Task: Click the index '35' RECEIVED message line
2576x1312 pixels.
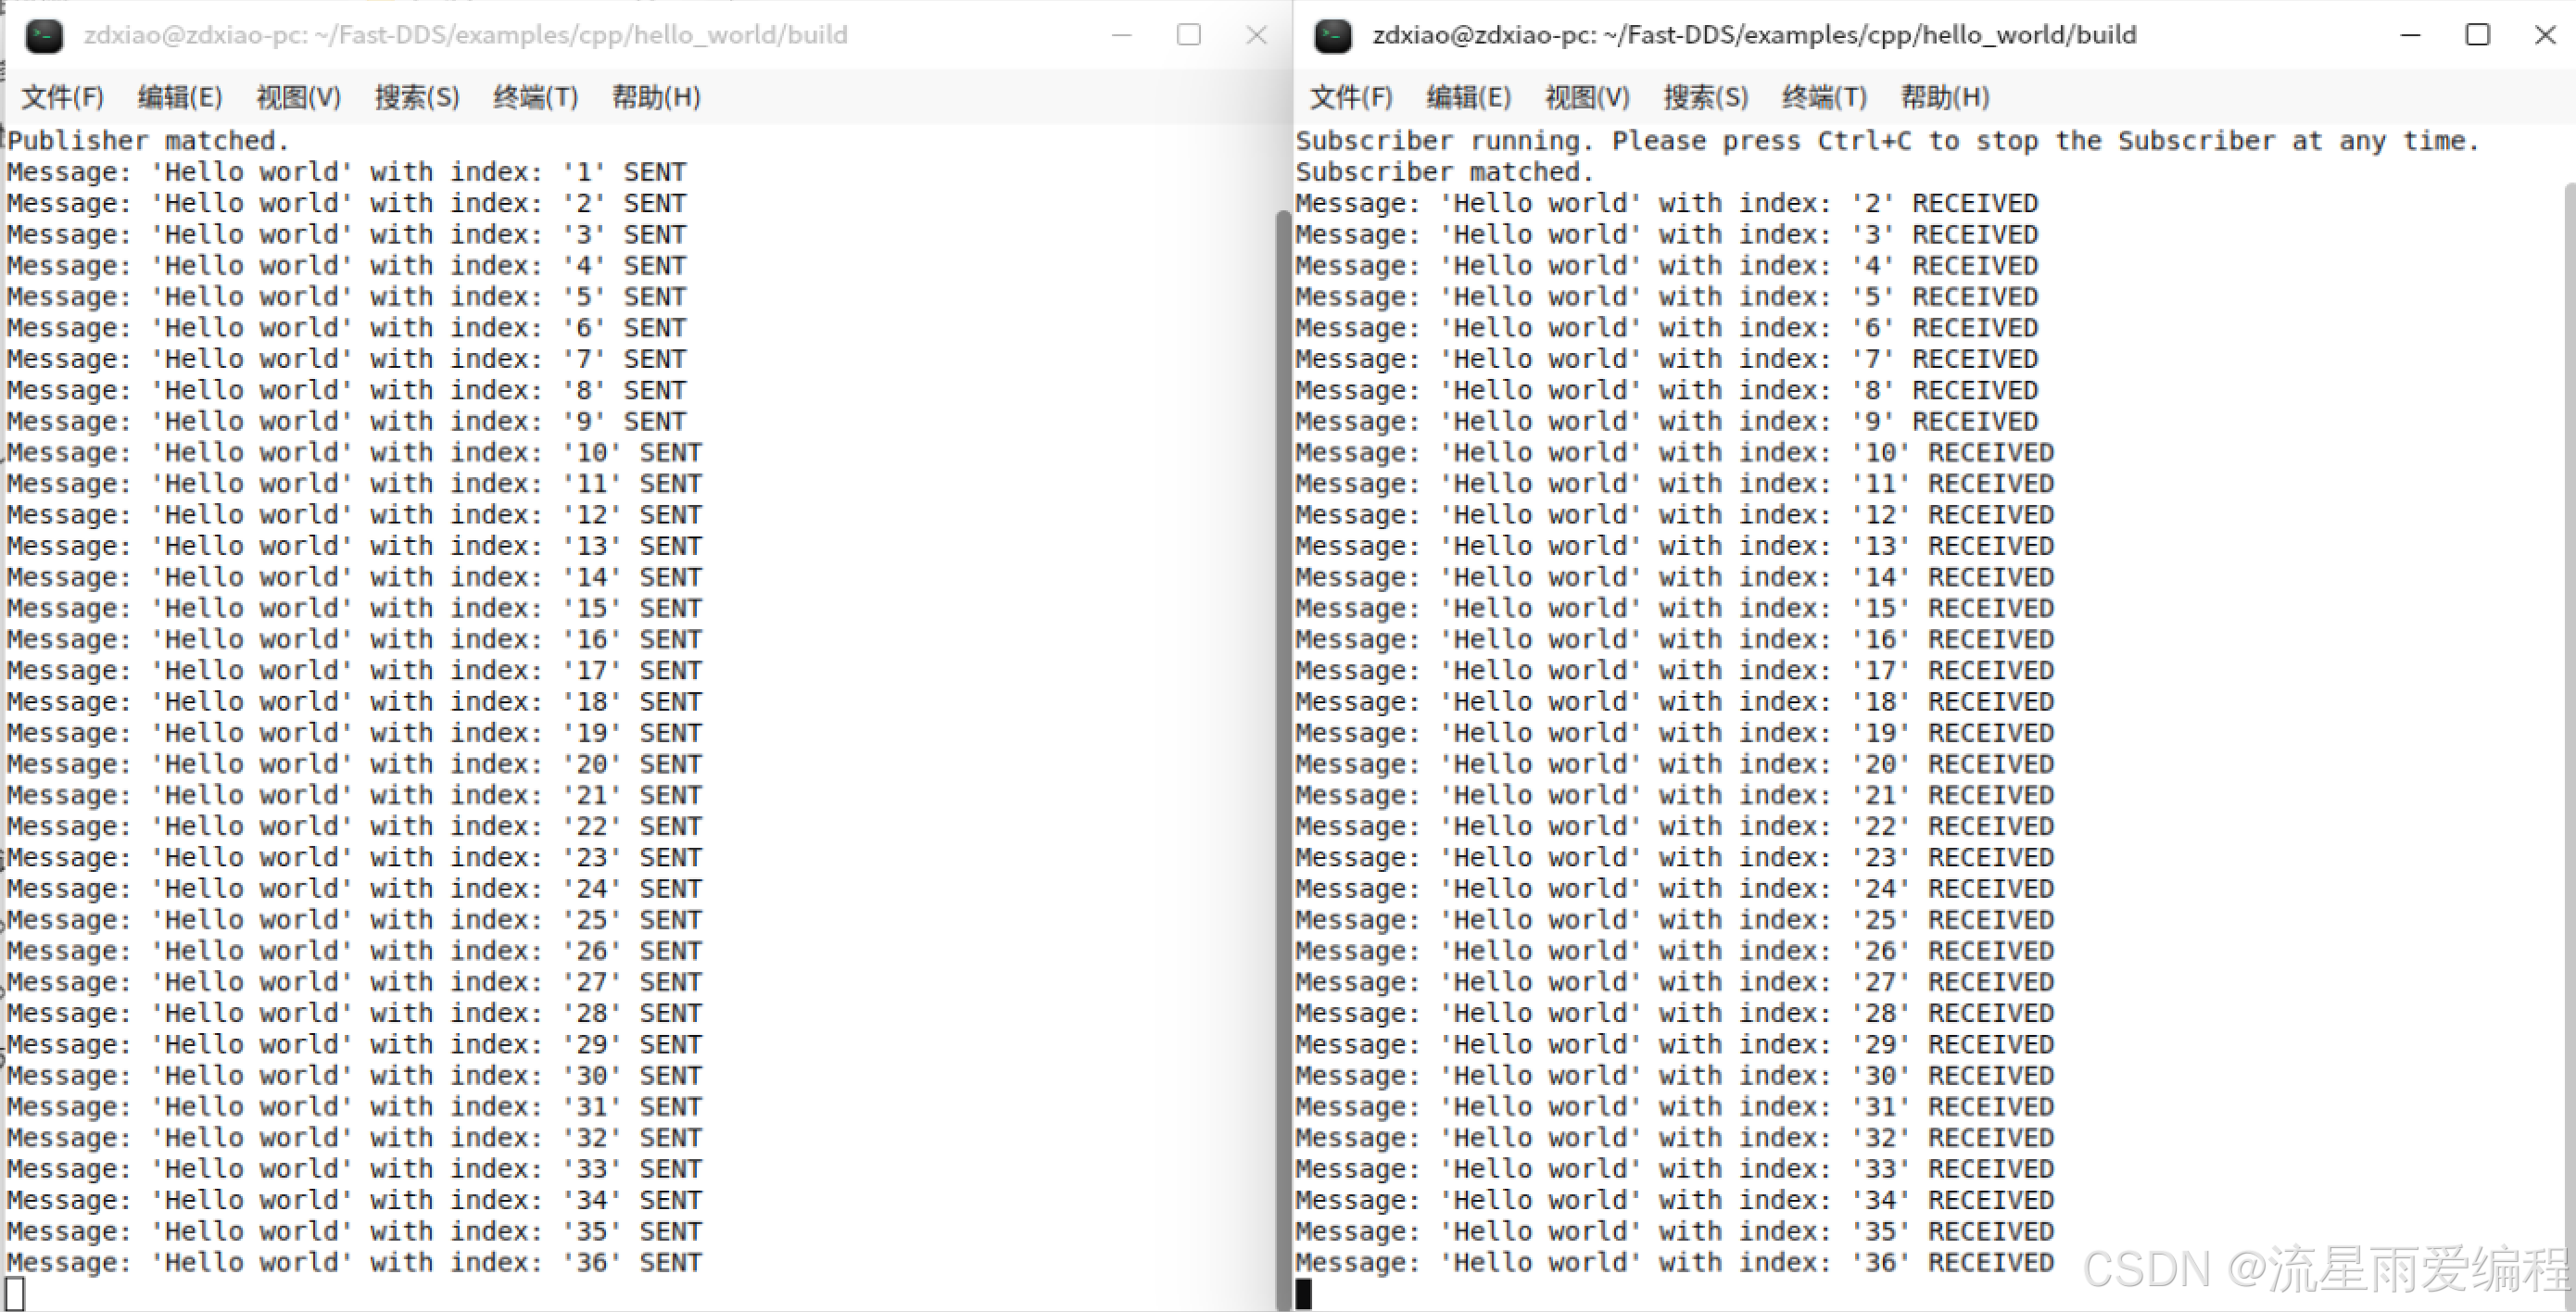Action: coord(1675,1232)
